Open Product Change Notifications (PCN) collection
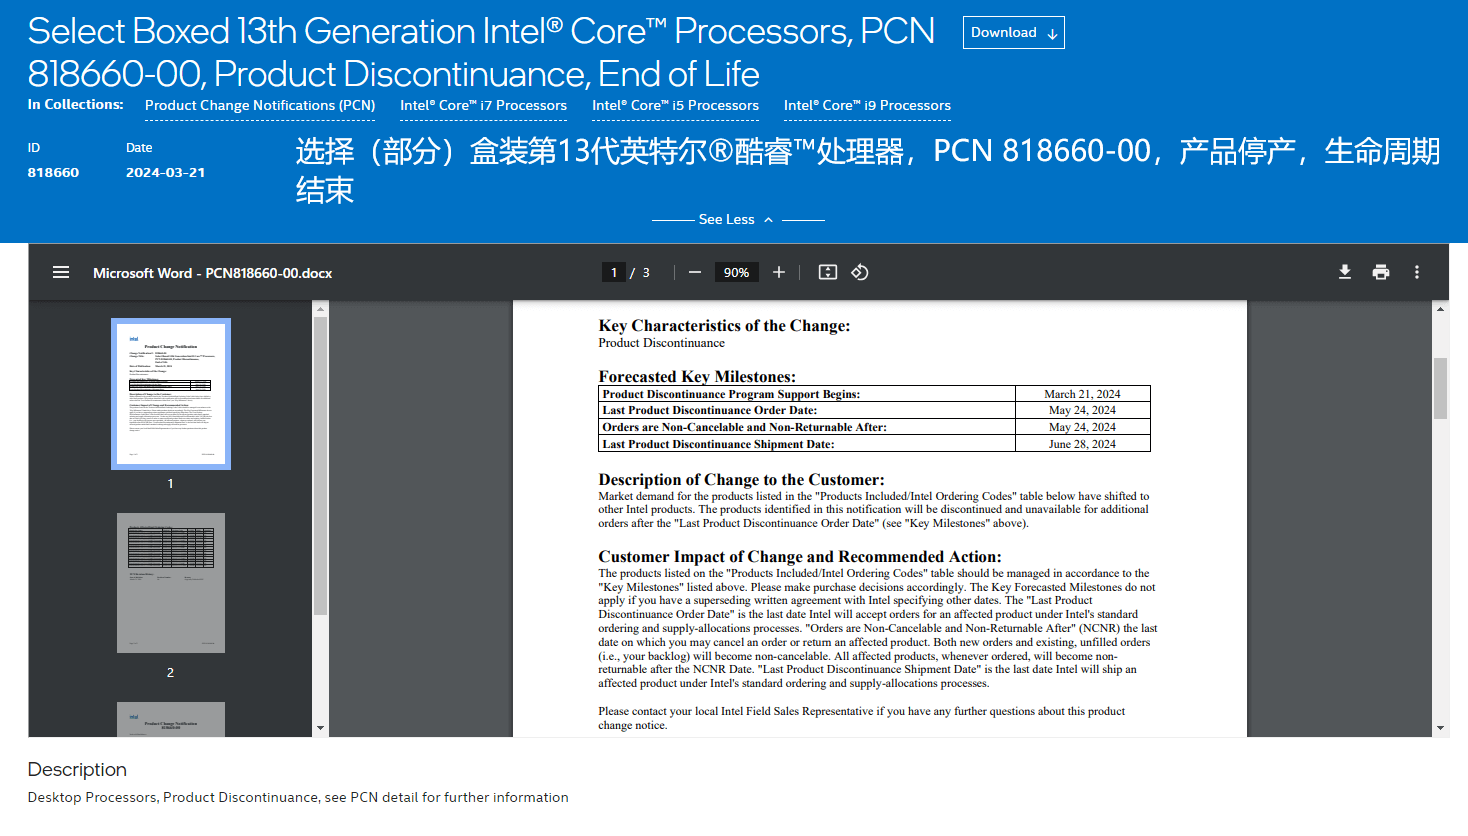Image resolution: width=1468 pixels, height=836 pixels. [x=260, y=105]
